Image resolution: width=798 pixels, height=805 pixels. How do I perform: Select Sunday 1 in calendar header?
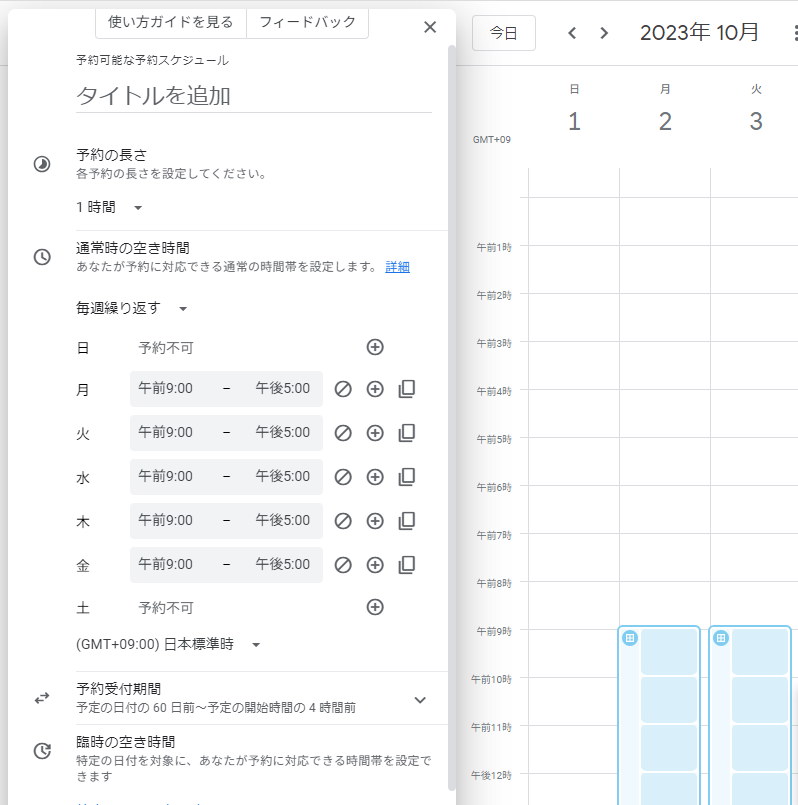(x=574, y=122)
